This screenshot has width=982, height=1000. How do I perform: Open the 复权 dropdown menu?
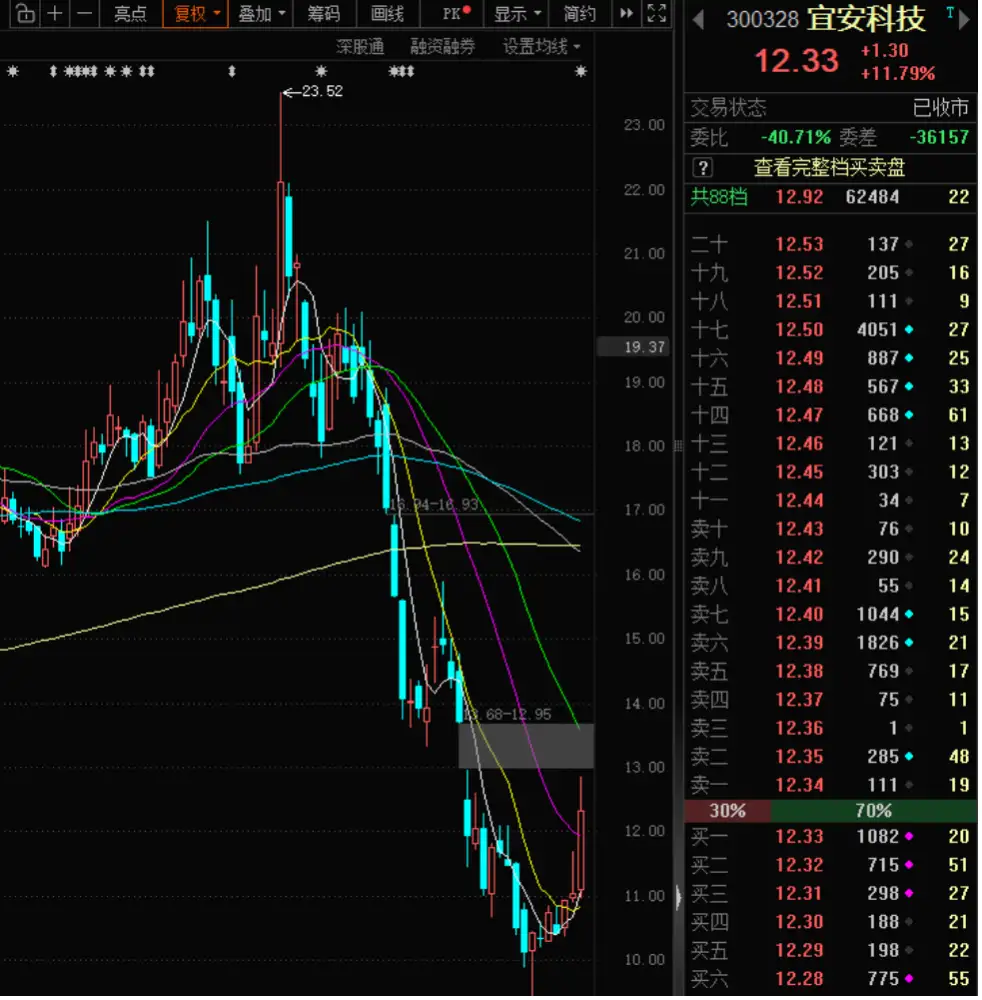click(x=196, y=13)
